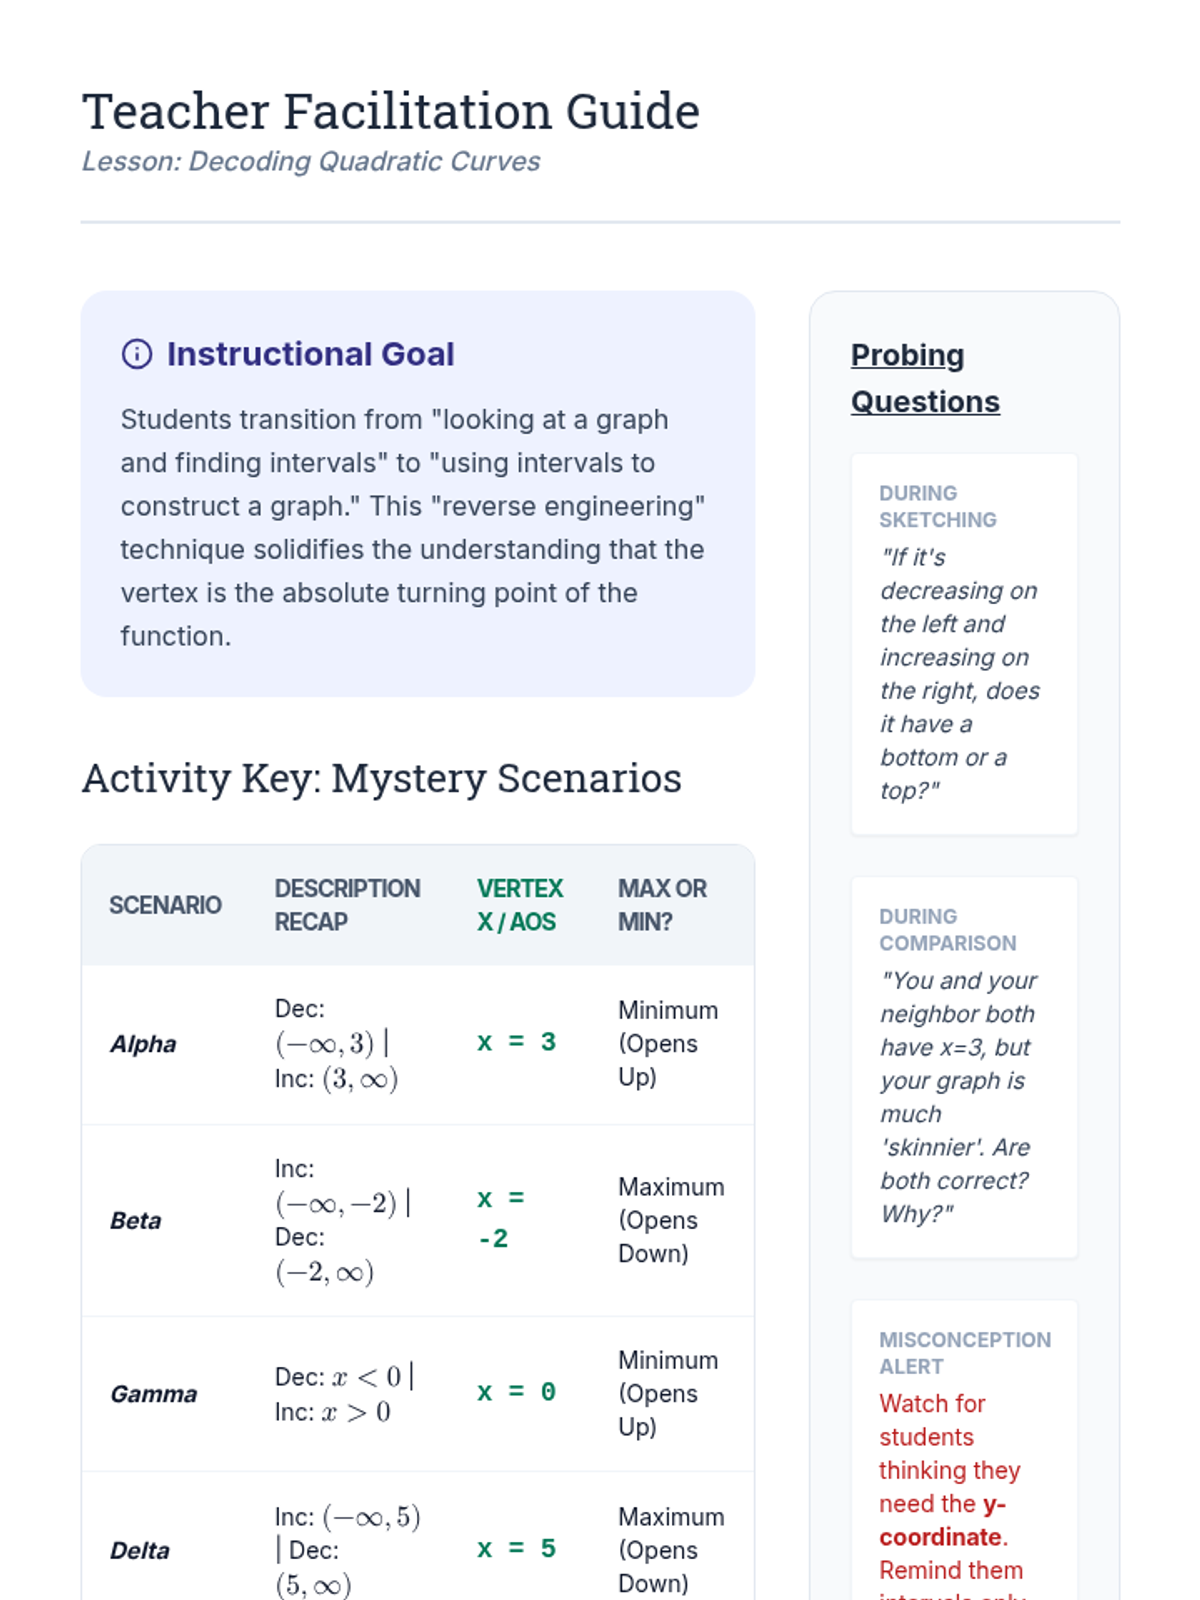Select the Lesson: Decoding Quadratic Curves subtitle
Screen dimensions: 1200x1600
click(x=310, y=161)
